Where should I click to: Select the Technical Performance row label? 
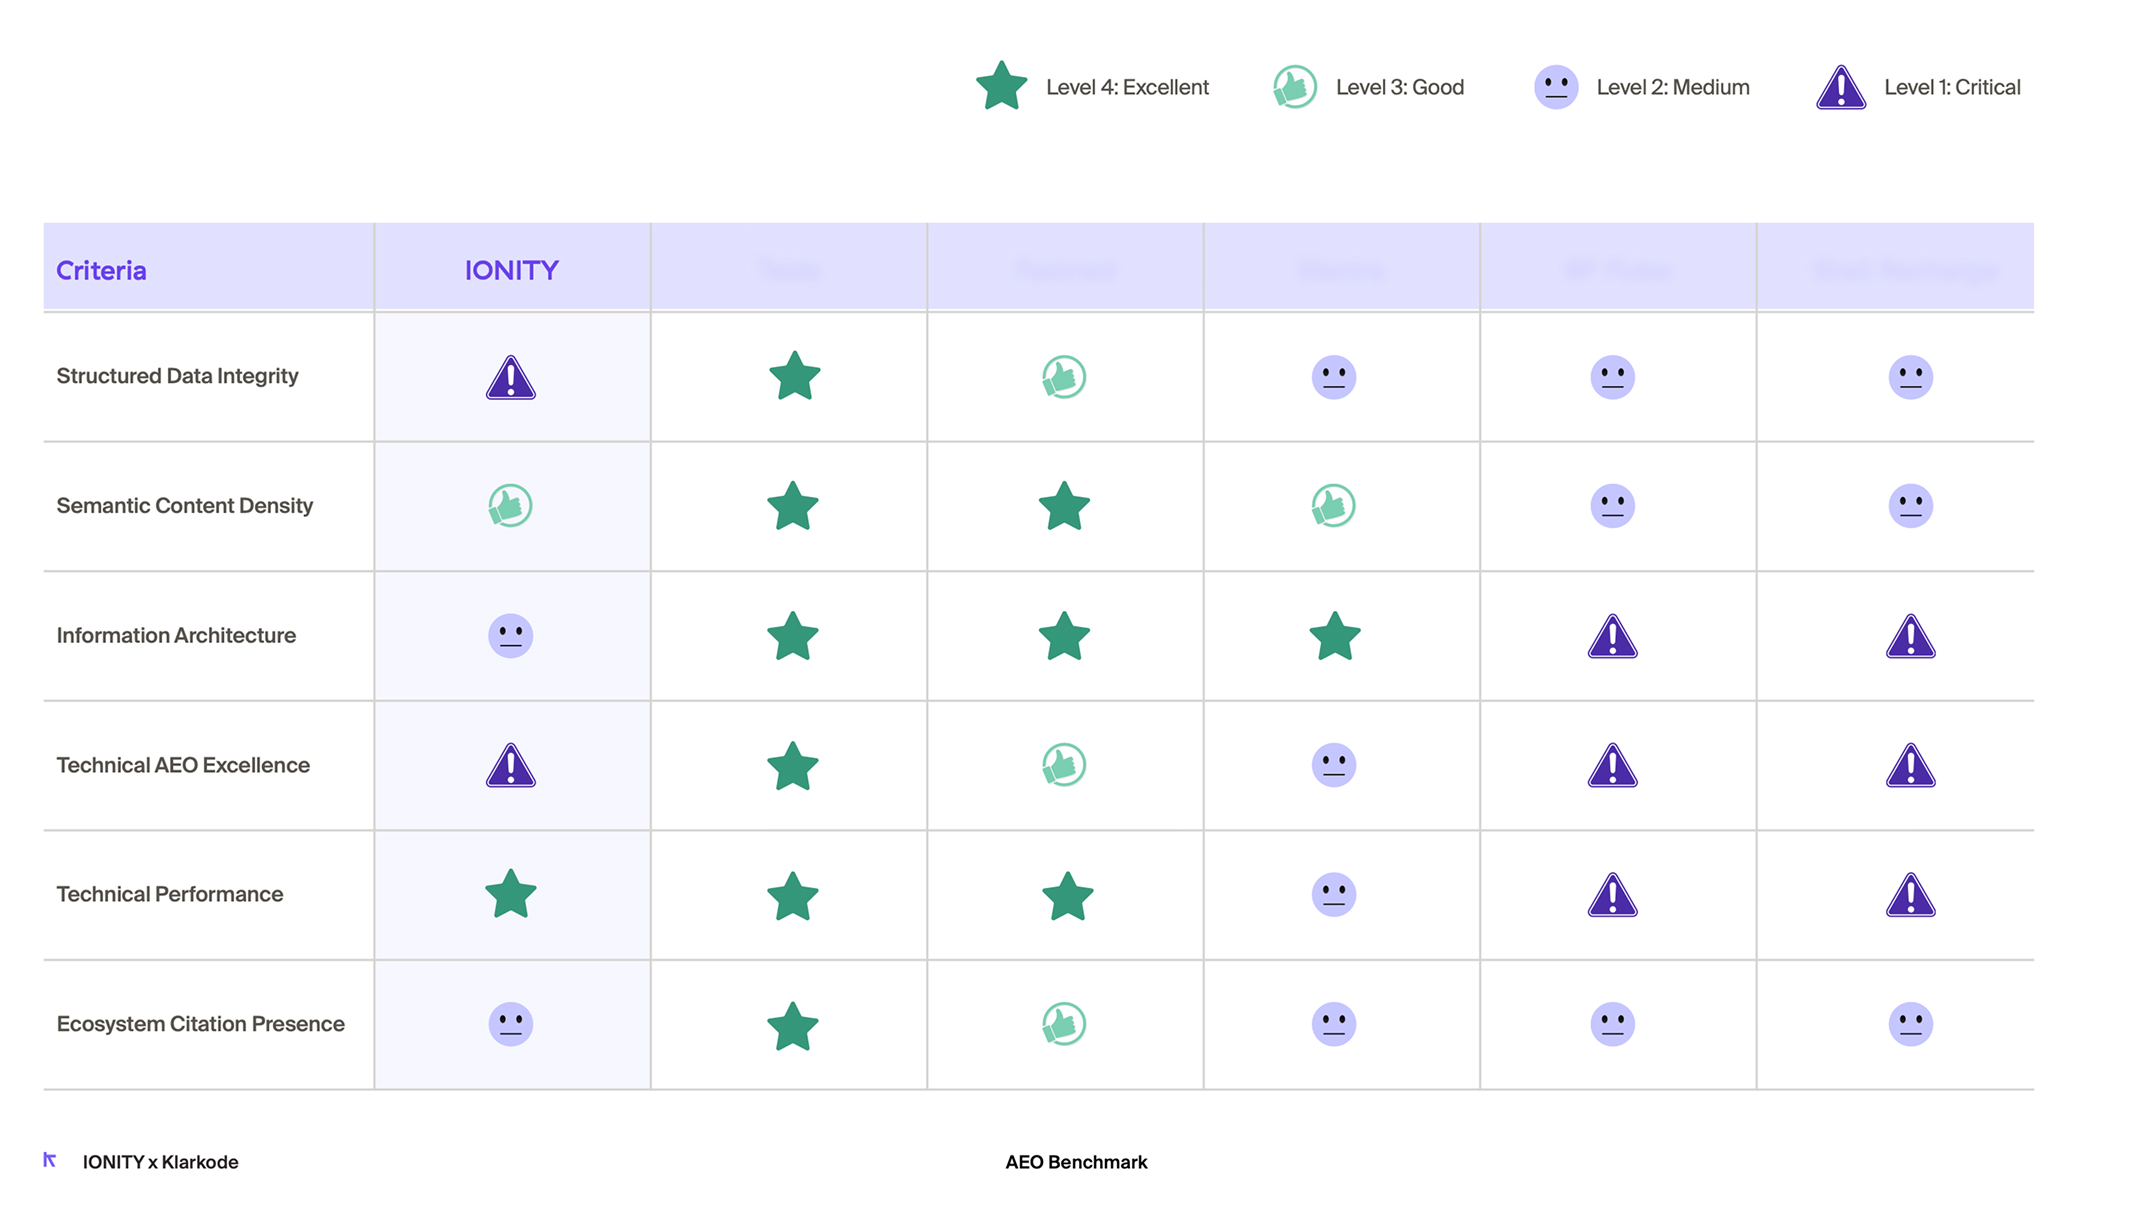(170, 894)
